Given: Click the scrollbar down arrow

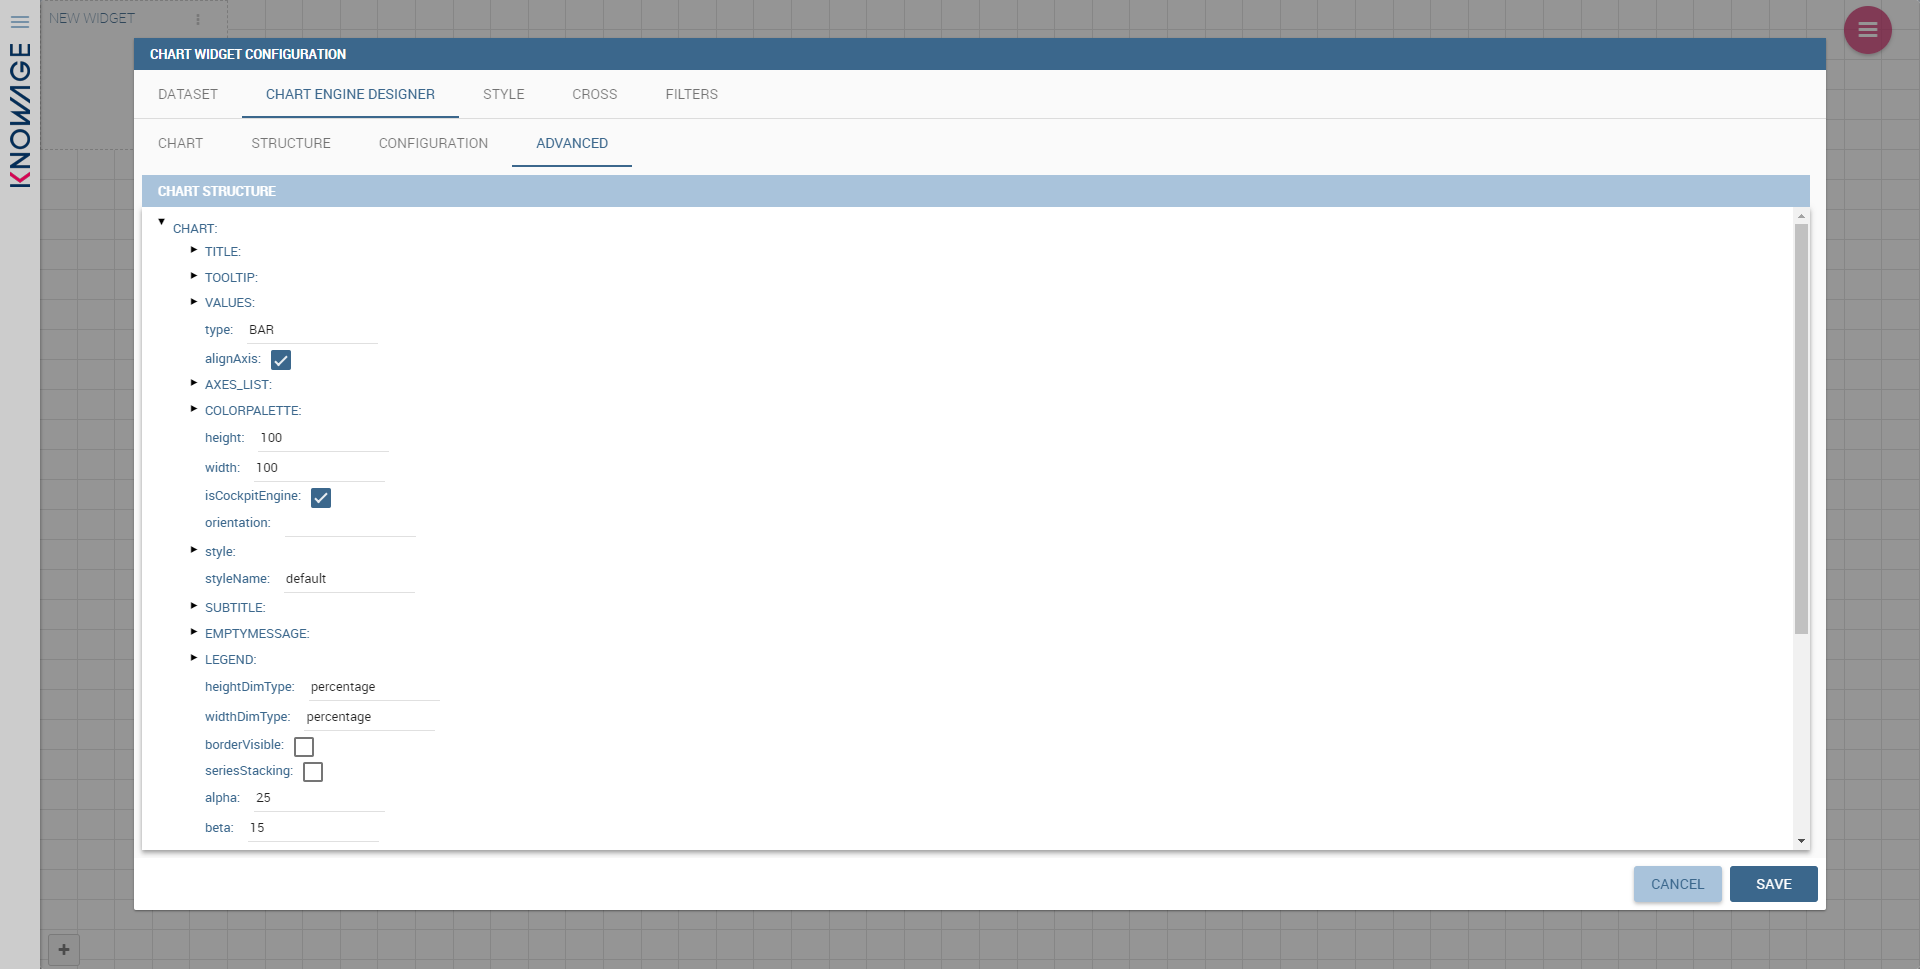Looking at the screenshot, I should click(x=1801, y=841).
